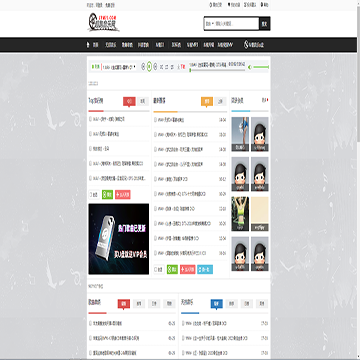This screenshot has width=360, height=360.
Task: Click the site logo in the header
Action: [104, 23]
